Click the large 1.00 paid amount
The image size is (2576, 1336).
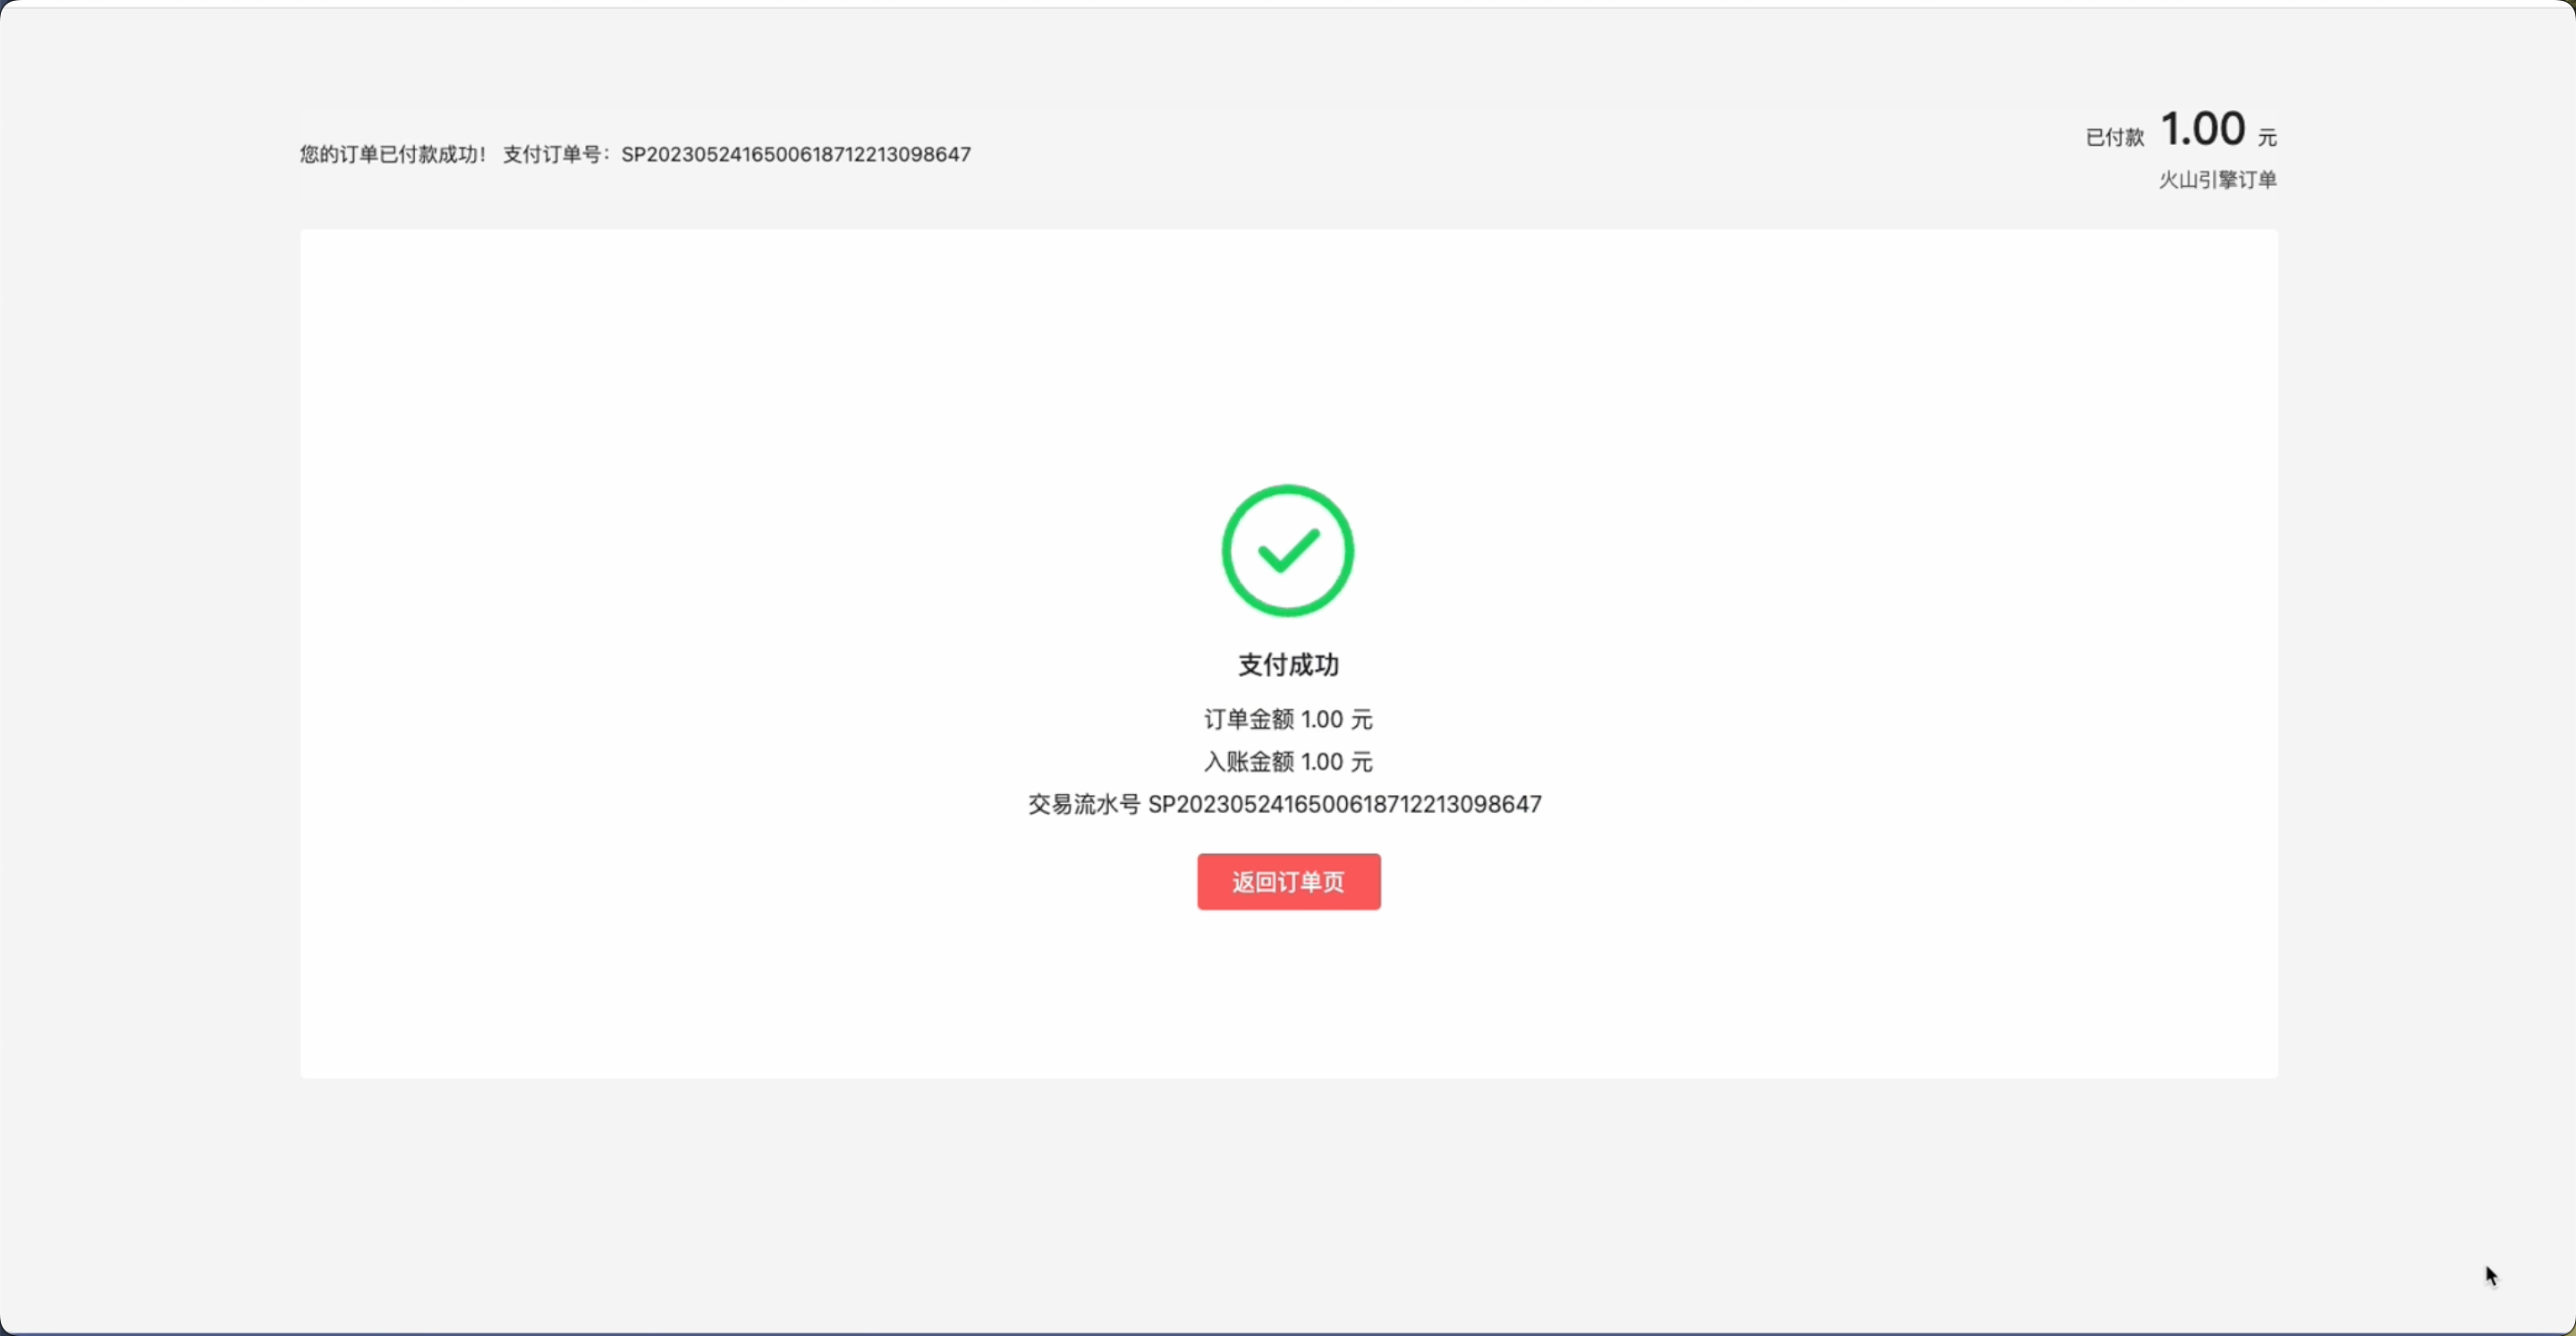(2203, 130)
